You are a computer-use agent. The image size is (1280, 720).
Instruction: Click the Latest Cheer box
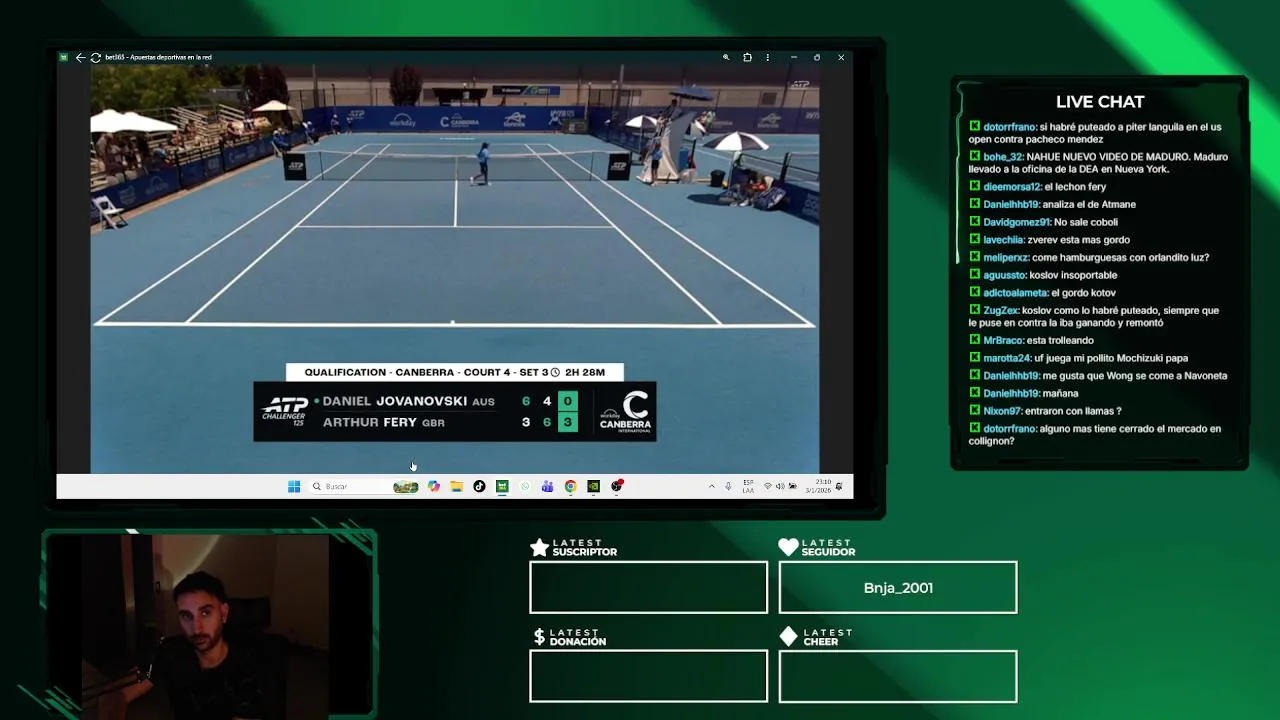click(x=898, y=676)
